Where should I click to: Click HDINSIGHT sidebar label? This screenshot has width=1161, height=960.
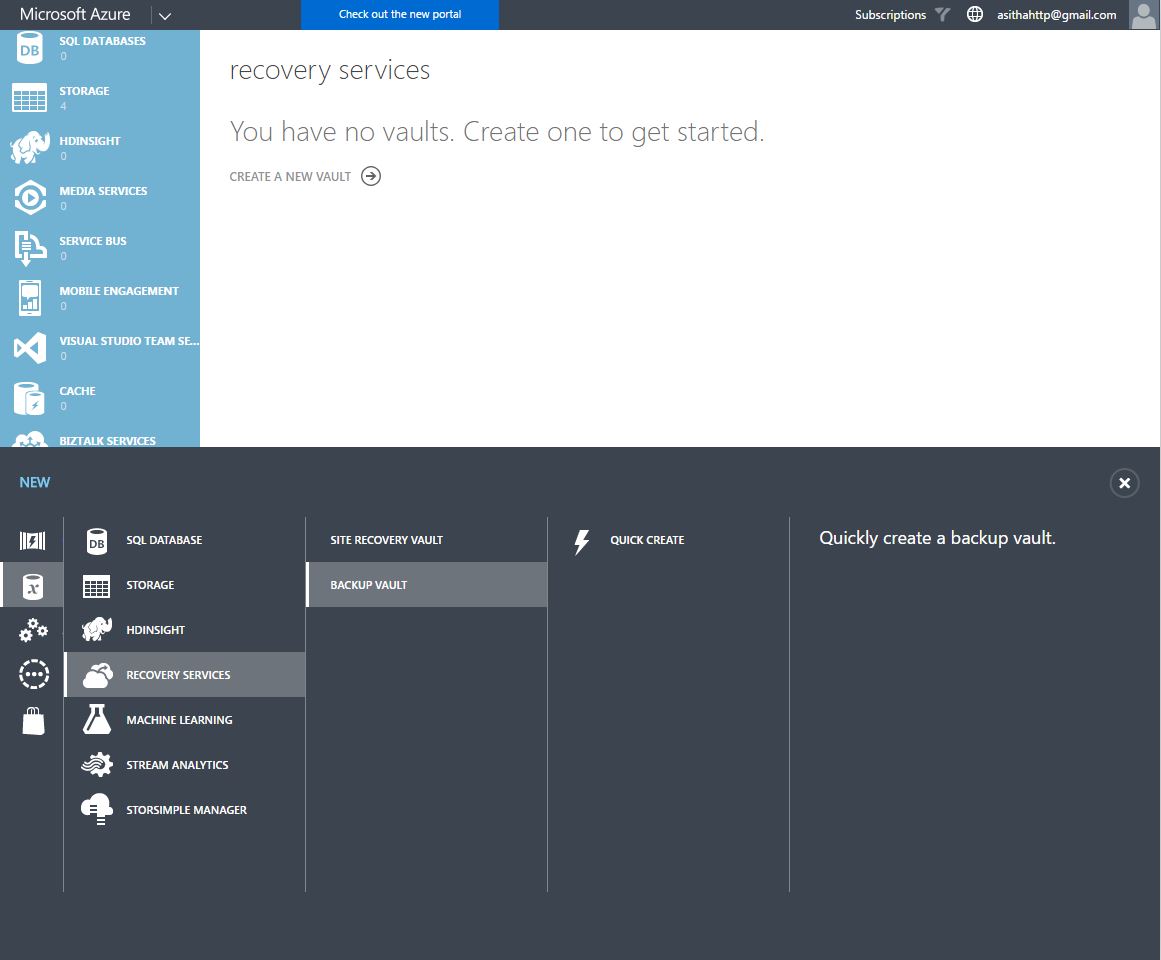coord(90,141)
